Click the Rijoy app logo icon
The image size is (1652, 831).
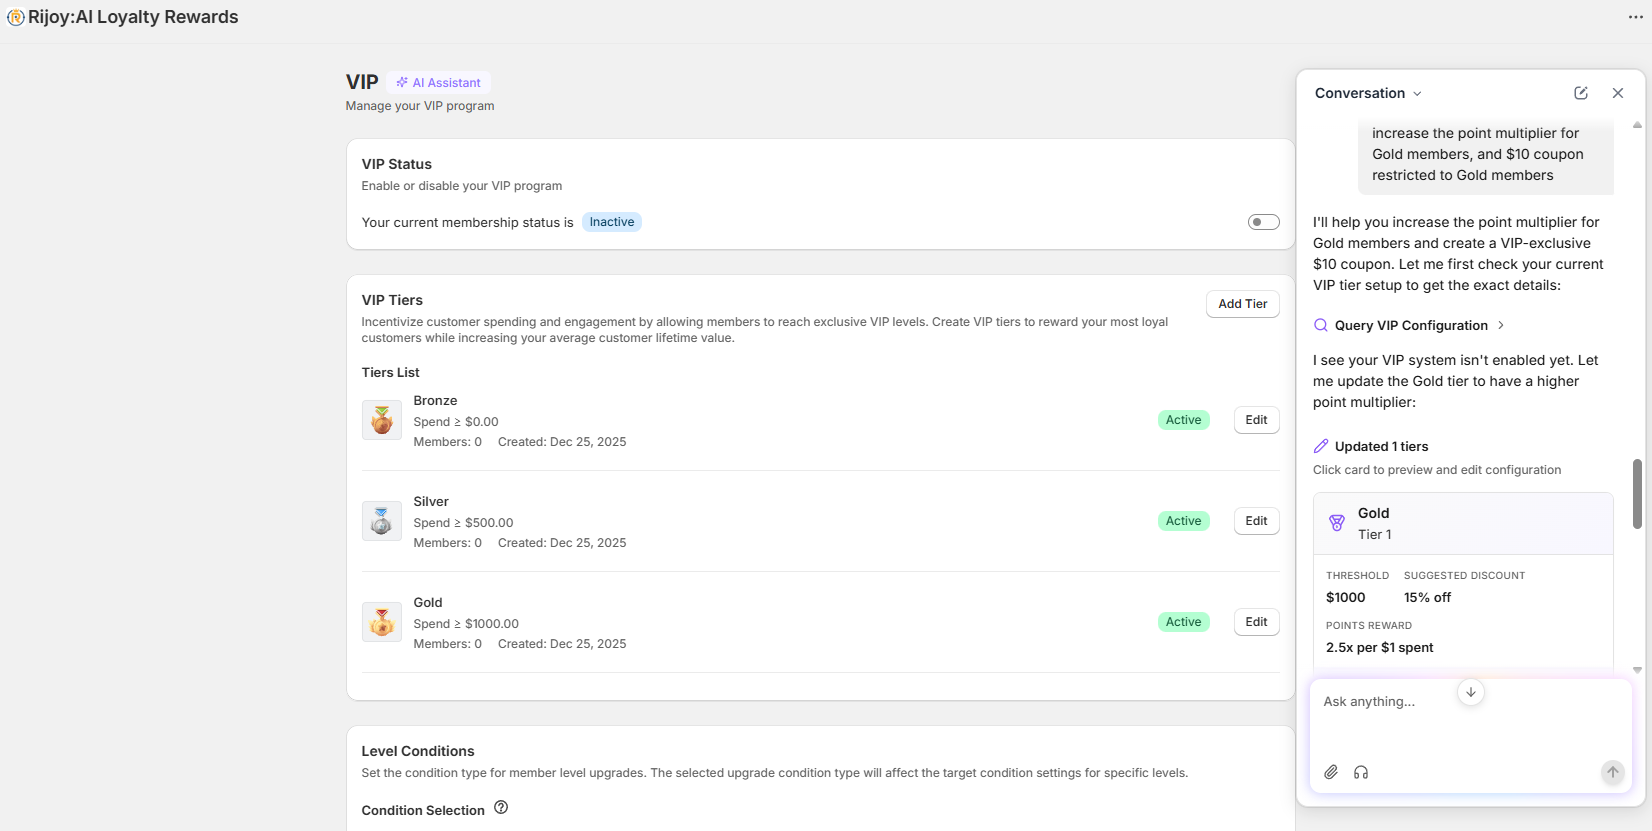[x=16, y=17]
